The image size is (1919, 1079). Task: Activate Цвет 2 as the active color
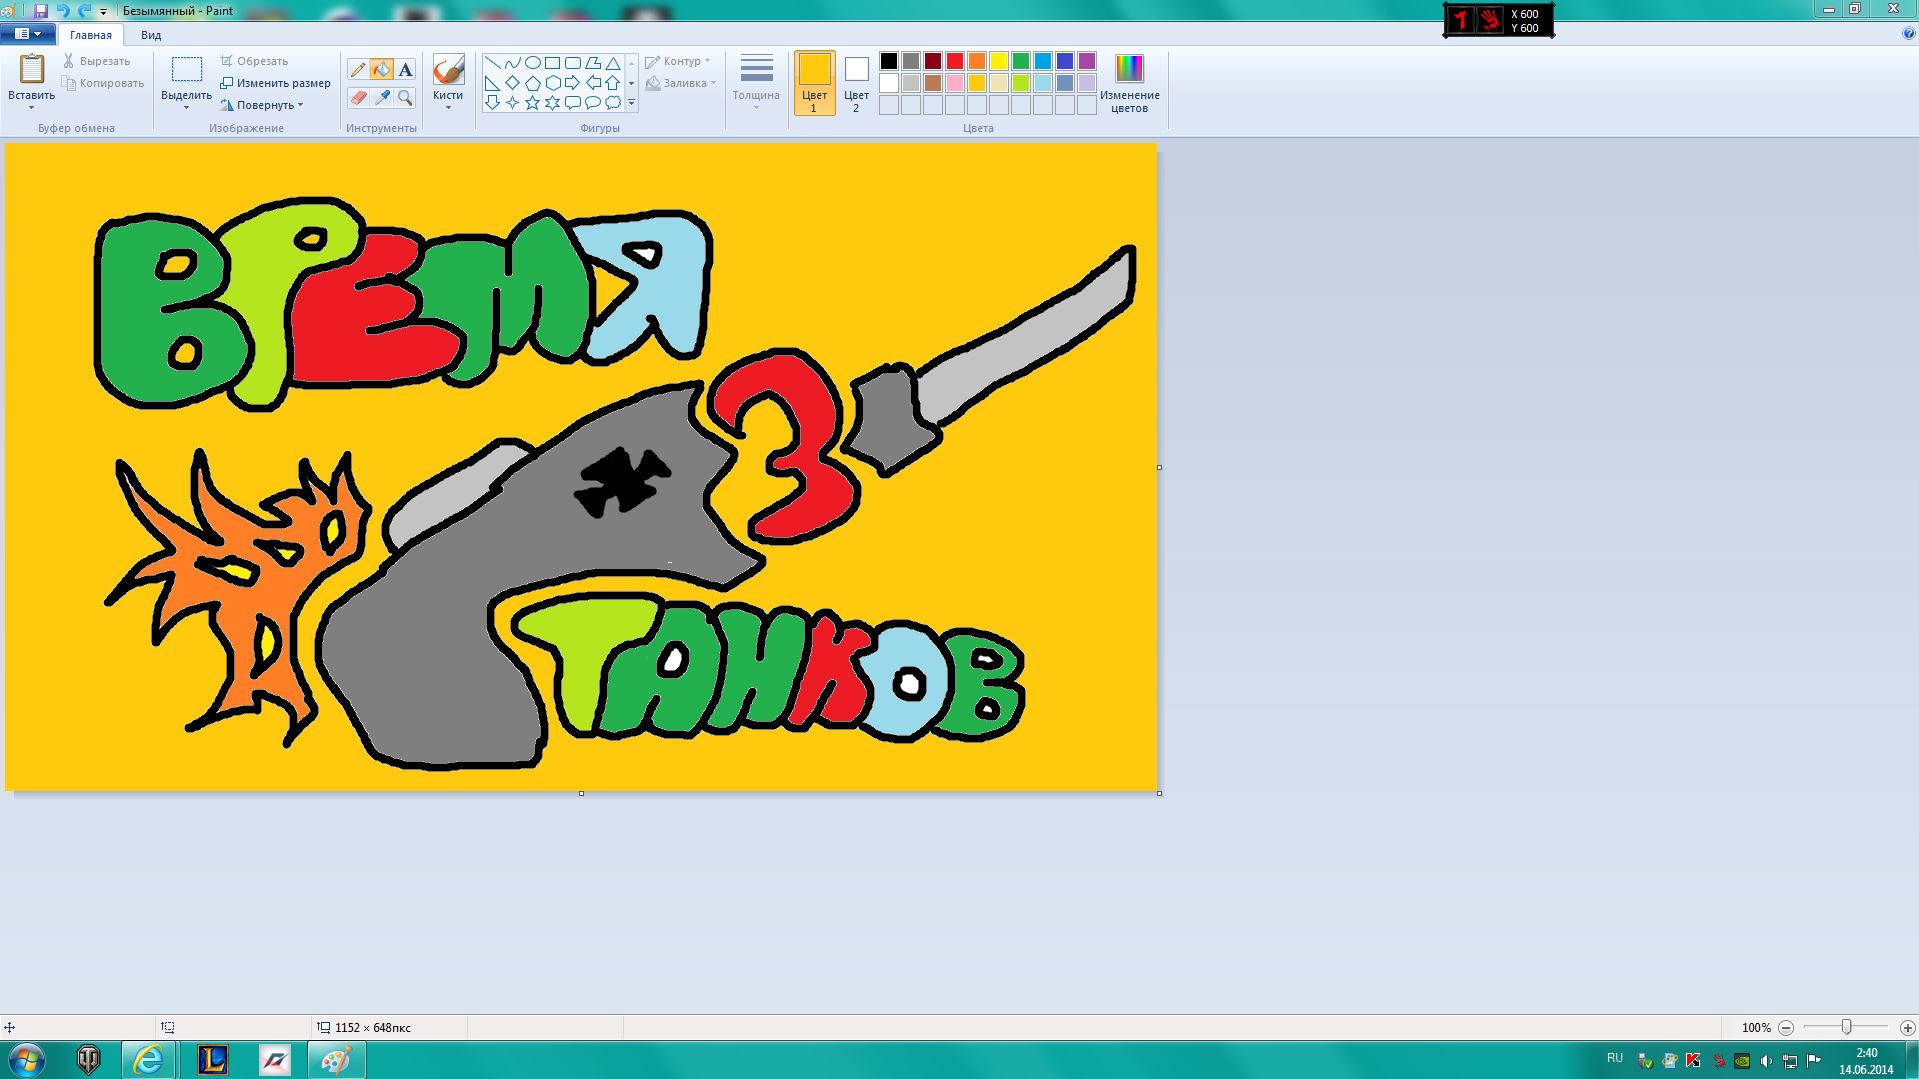coord(856,84)
